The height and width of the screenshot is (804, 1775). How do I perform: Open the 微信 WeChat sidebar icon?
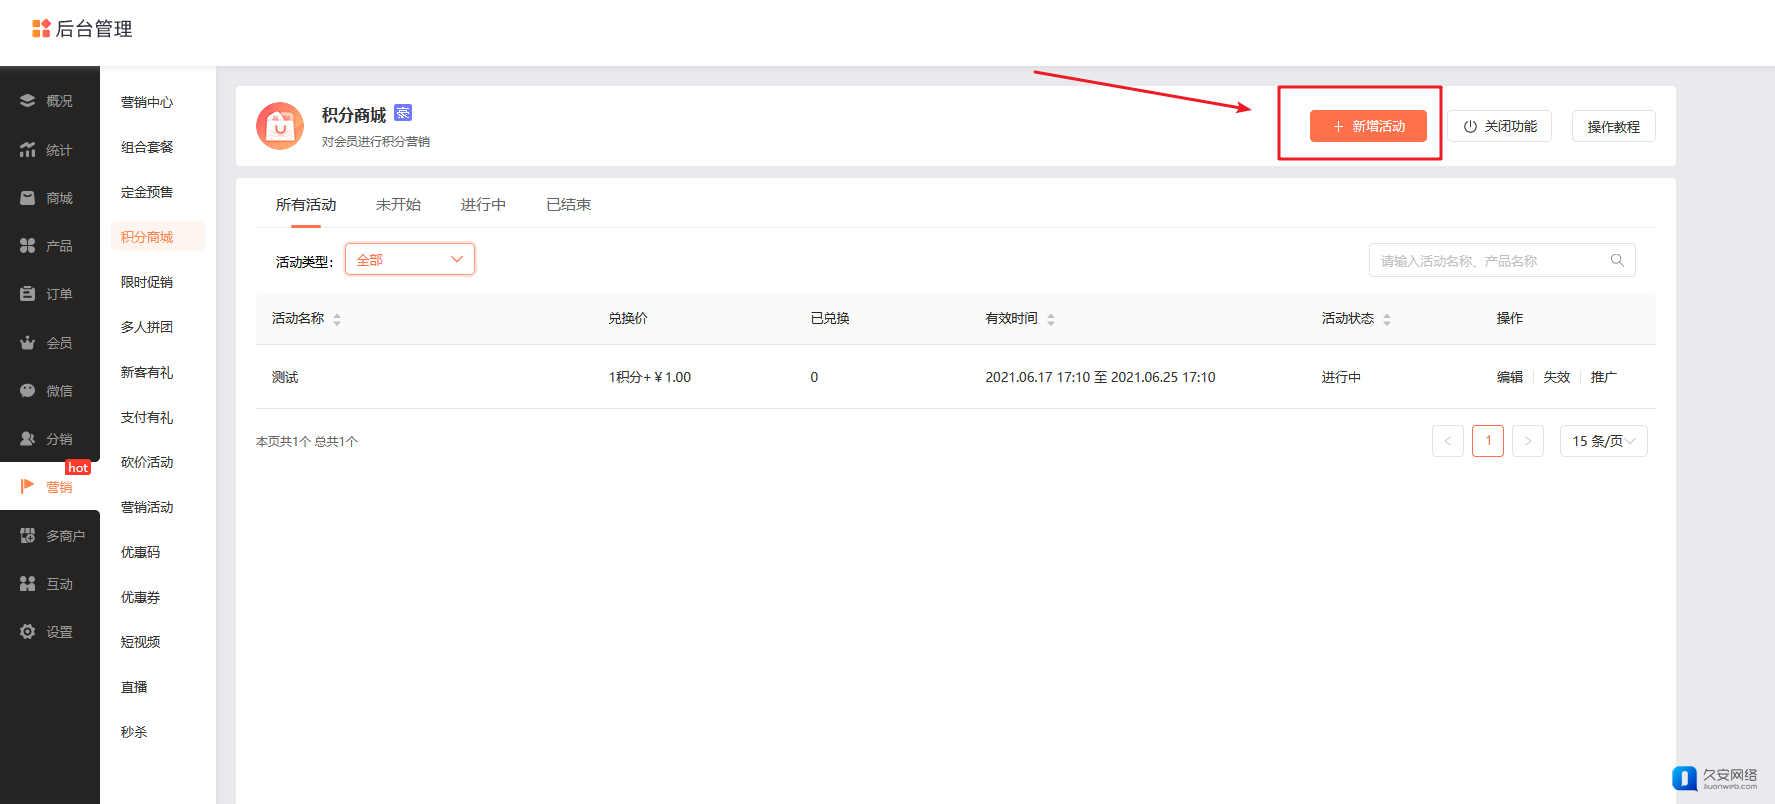click(x=28, y=391)
